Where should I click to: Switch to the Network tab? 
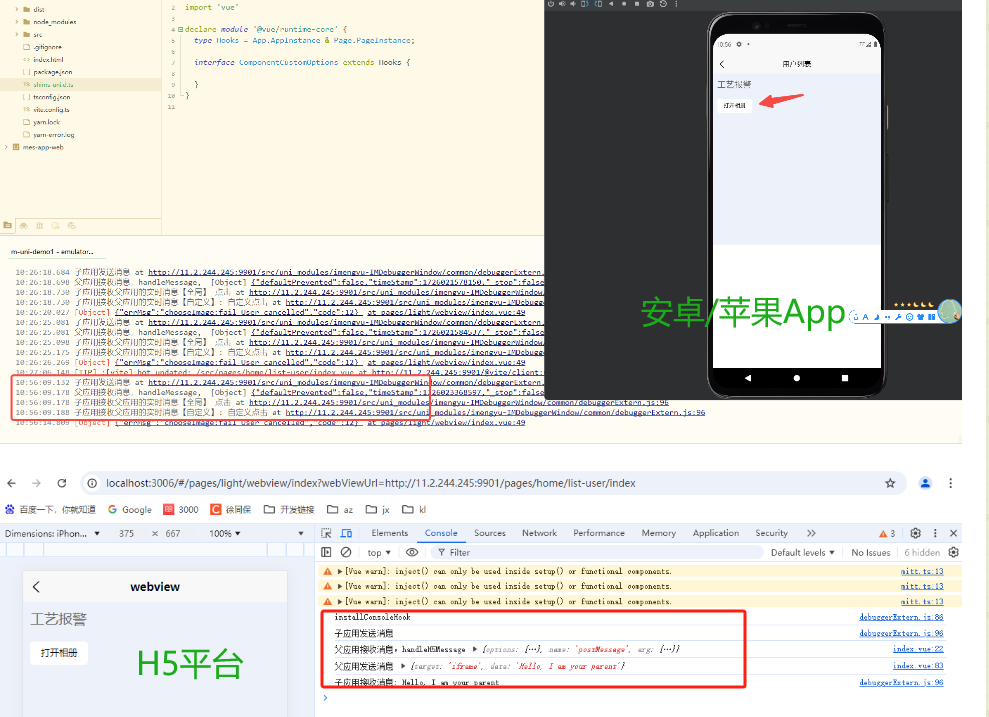[x=539, y=533]
